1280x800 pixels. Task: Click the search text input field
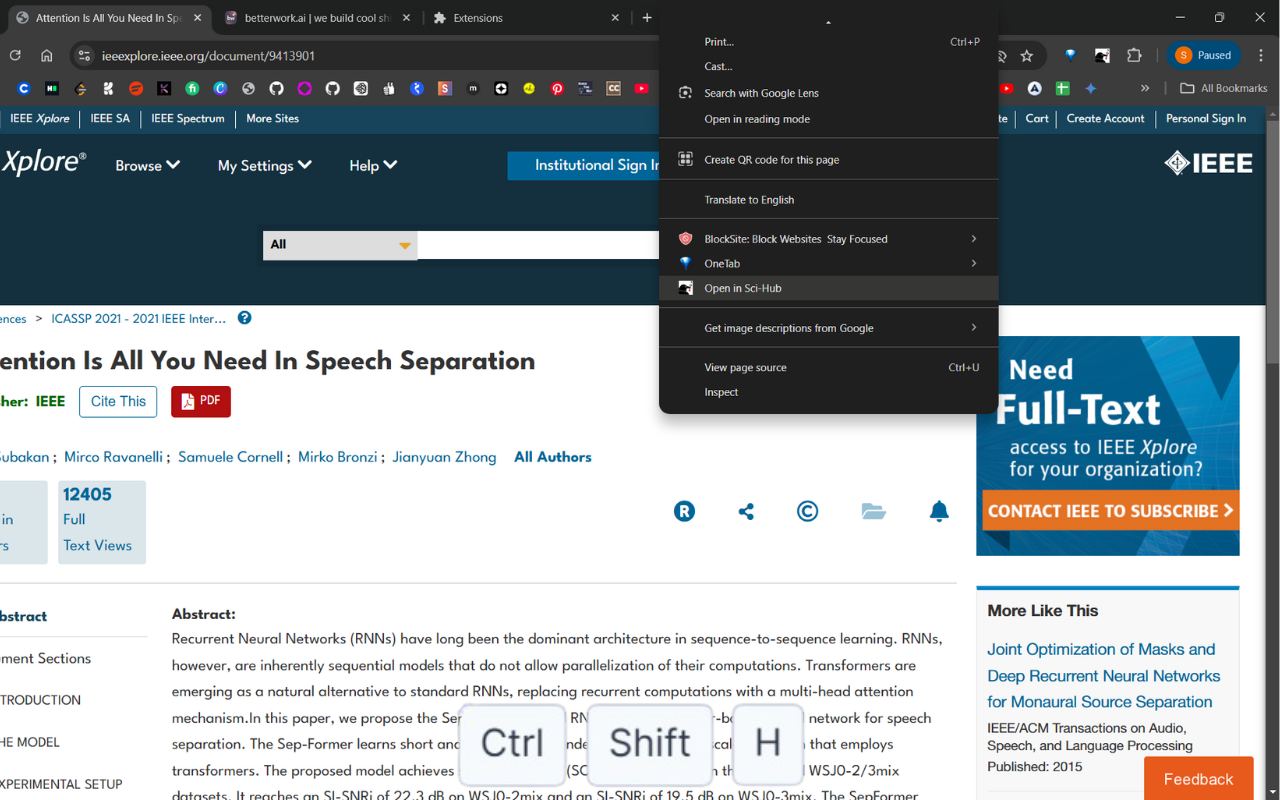click(x=538, y=245)
